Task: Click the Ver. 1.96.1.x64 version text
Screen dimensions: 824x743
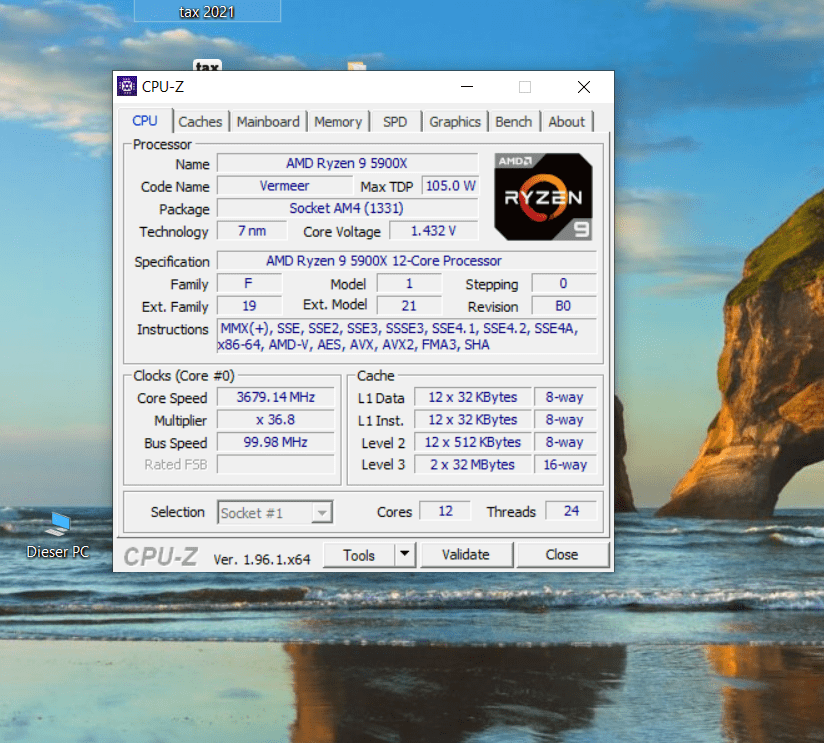Action: click(x=262, y=559)
